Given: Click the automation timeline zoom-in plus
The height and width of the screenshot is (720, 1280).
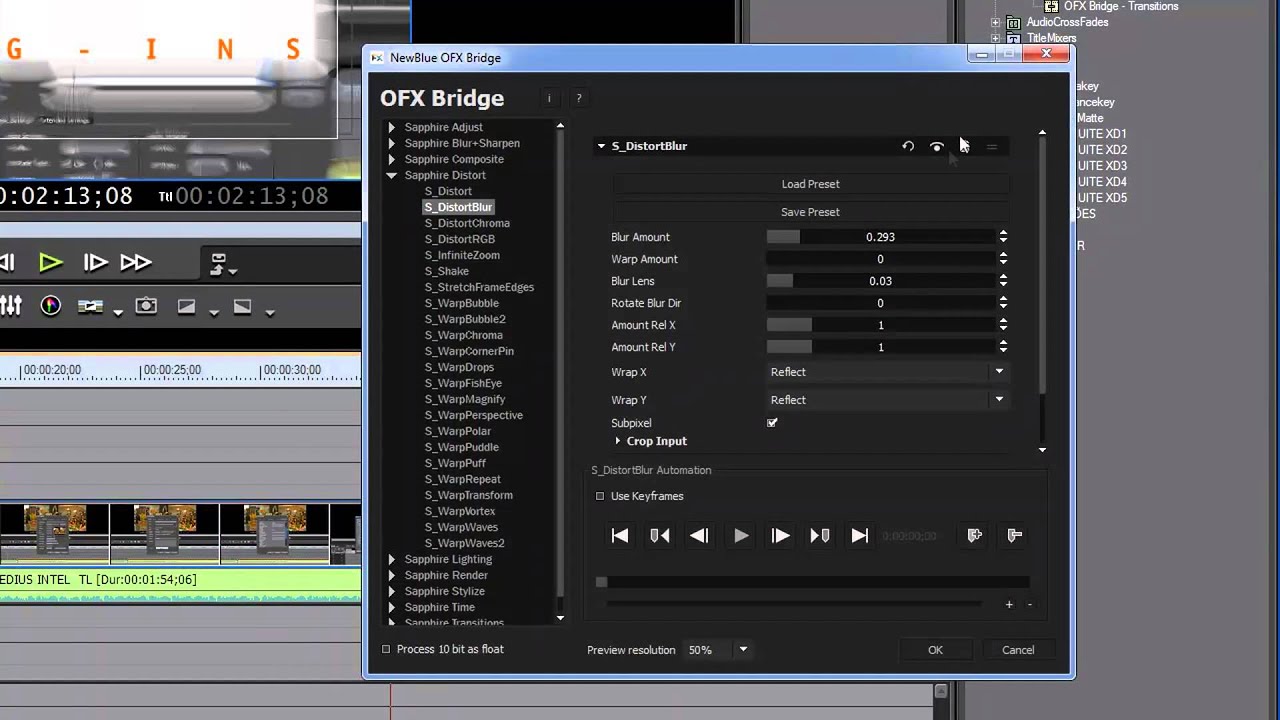Looking at the screenshot, I should tap(1009, 604).
